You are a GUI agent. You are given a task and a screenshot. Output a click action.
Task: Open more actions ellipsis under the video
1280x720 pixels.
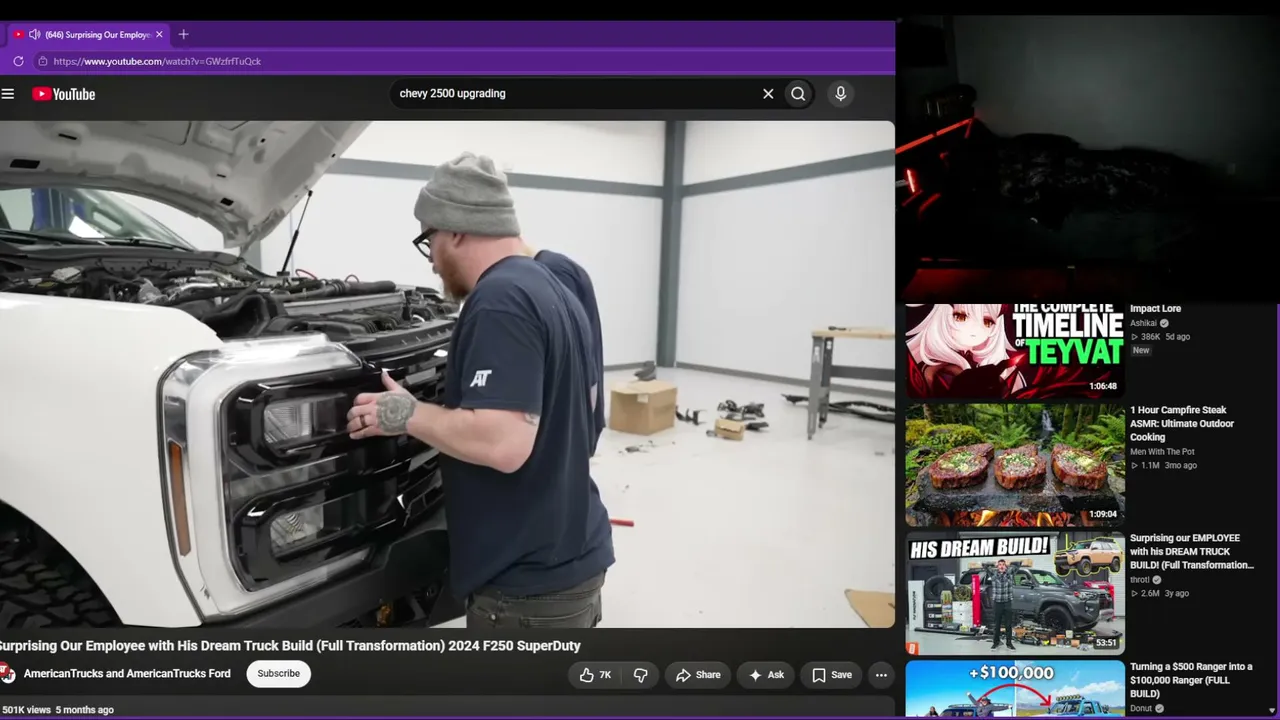tap(881, 675)
